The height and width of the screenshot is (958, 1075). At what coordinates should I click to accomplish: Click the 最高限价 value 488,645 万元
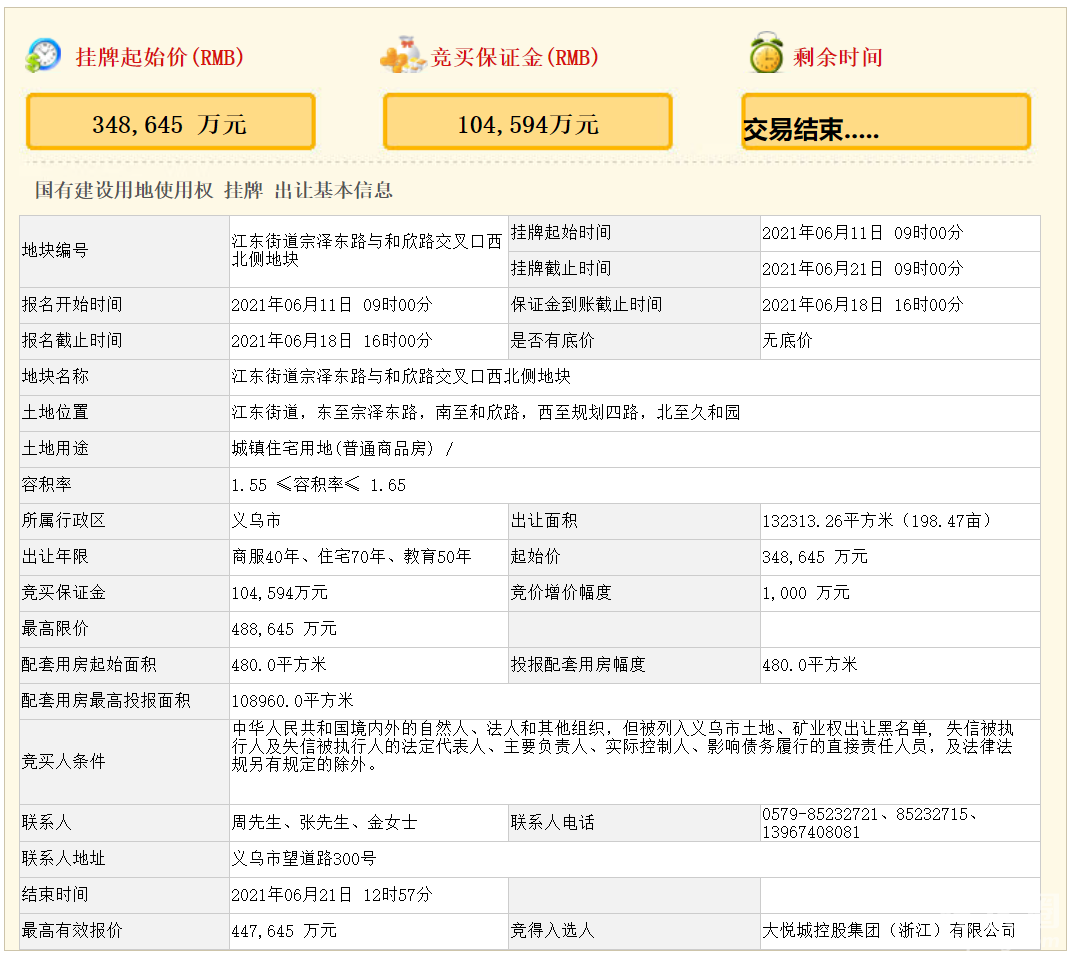pos(284,629)
